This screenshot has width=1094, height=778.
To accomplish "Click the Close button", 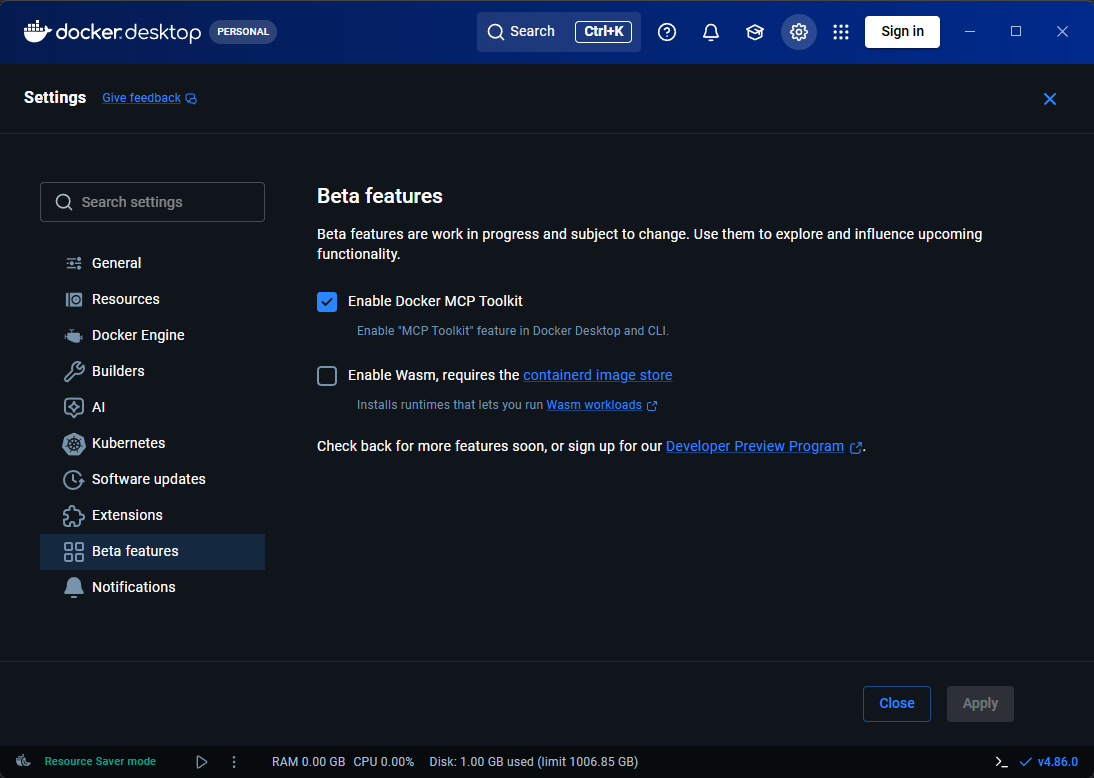I will coord(897,703).
